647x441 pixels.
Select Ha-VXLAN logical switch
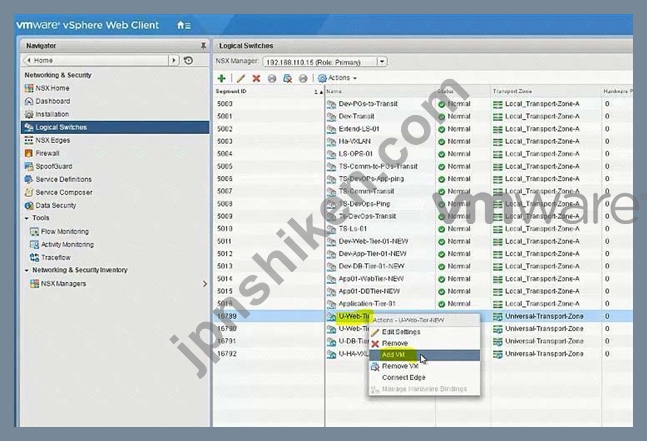pos(354,141)
